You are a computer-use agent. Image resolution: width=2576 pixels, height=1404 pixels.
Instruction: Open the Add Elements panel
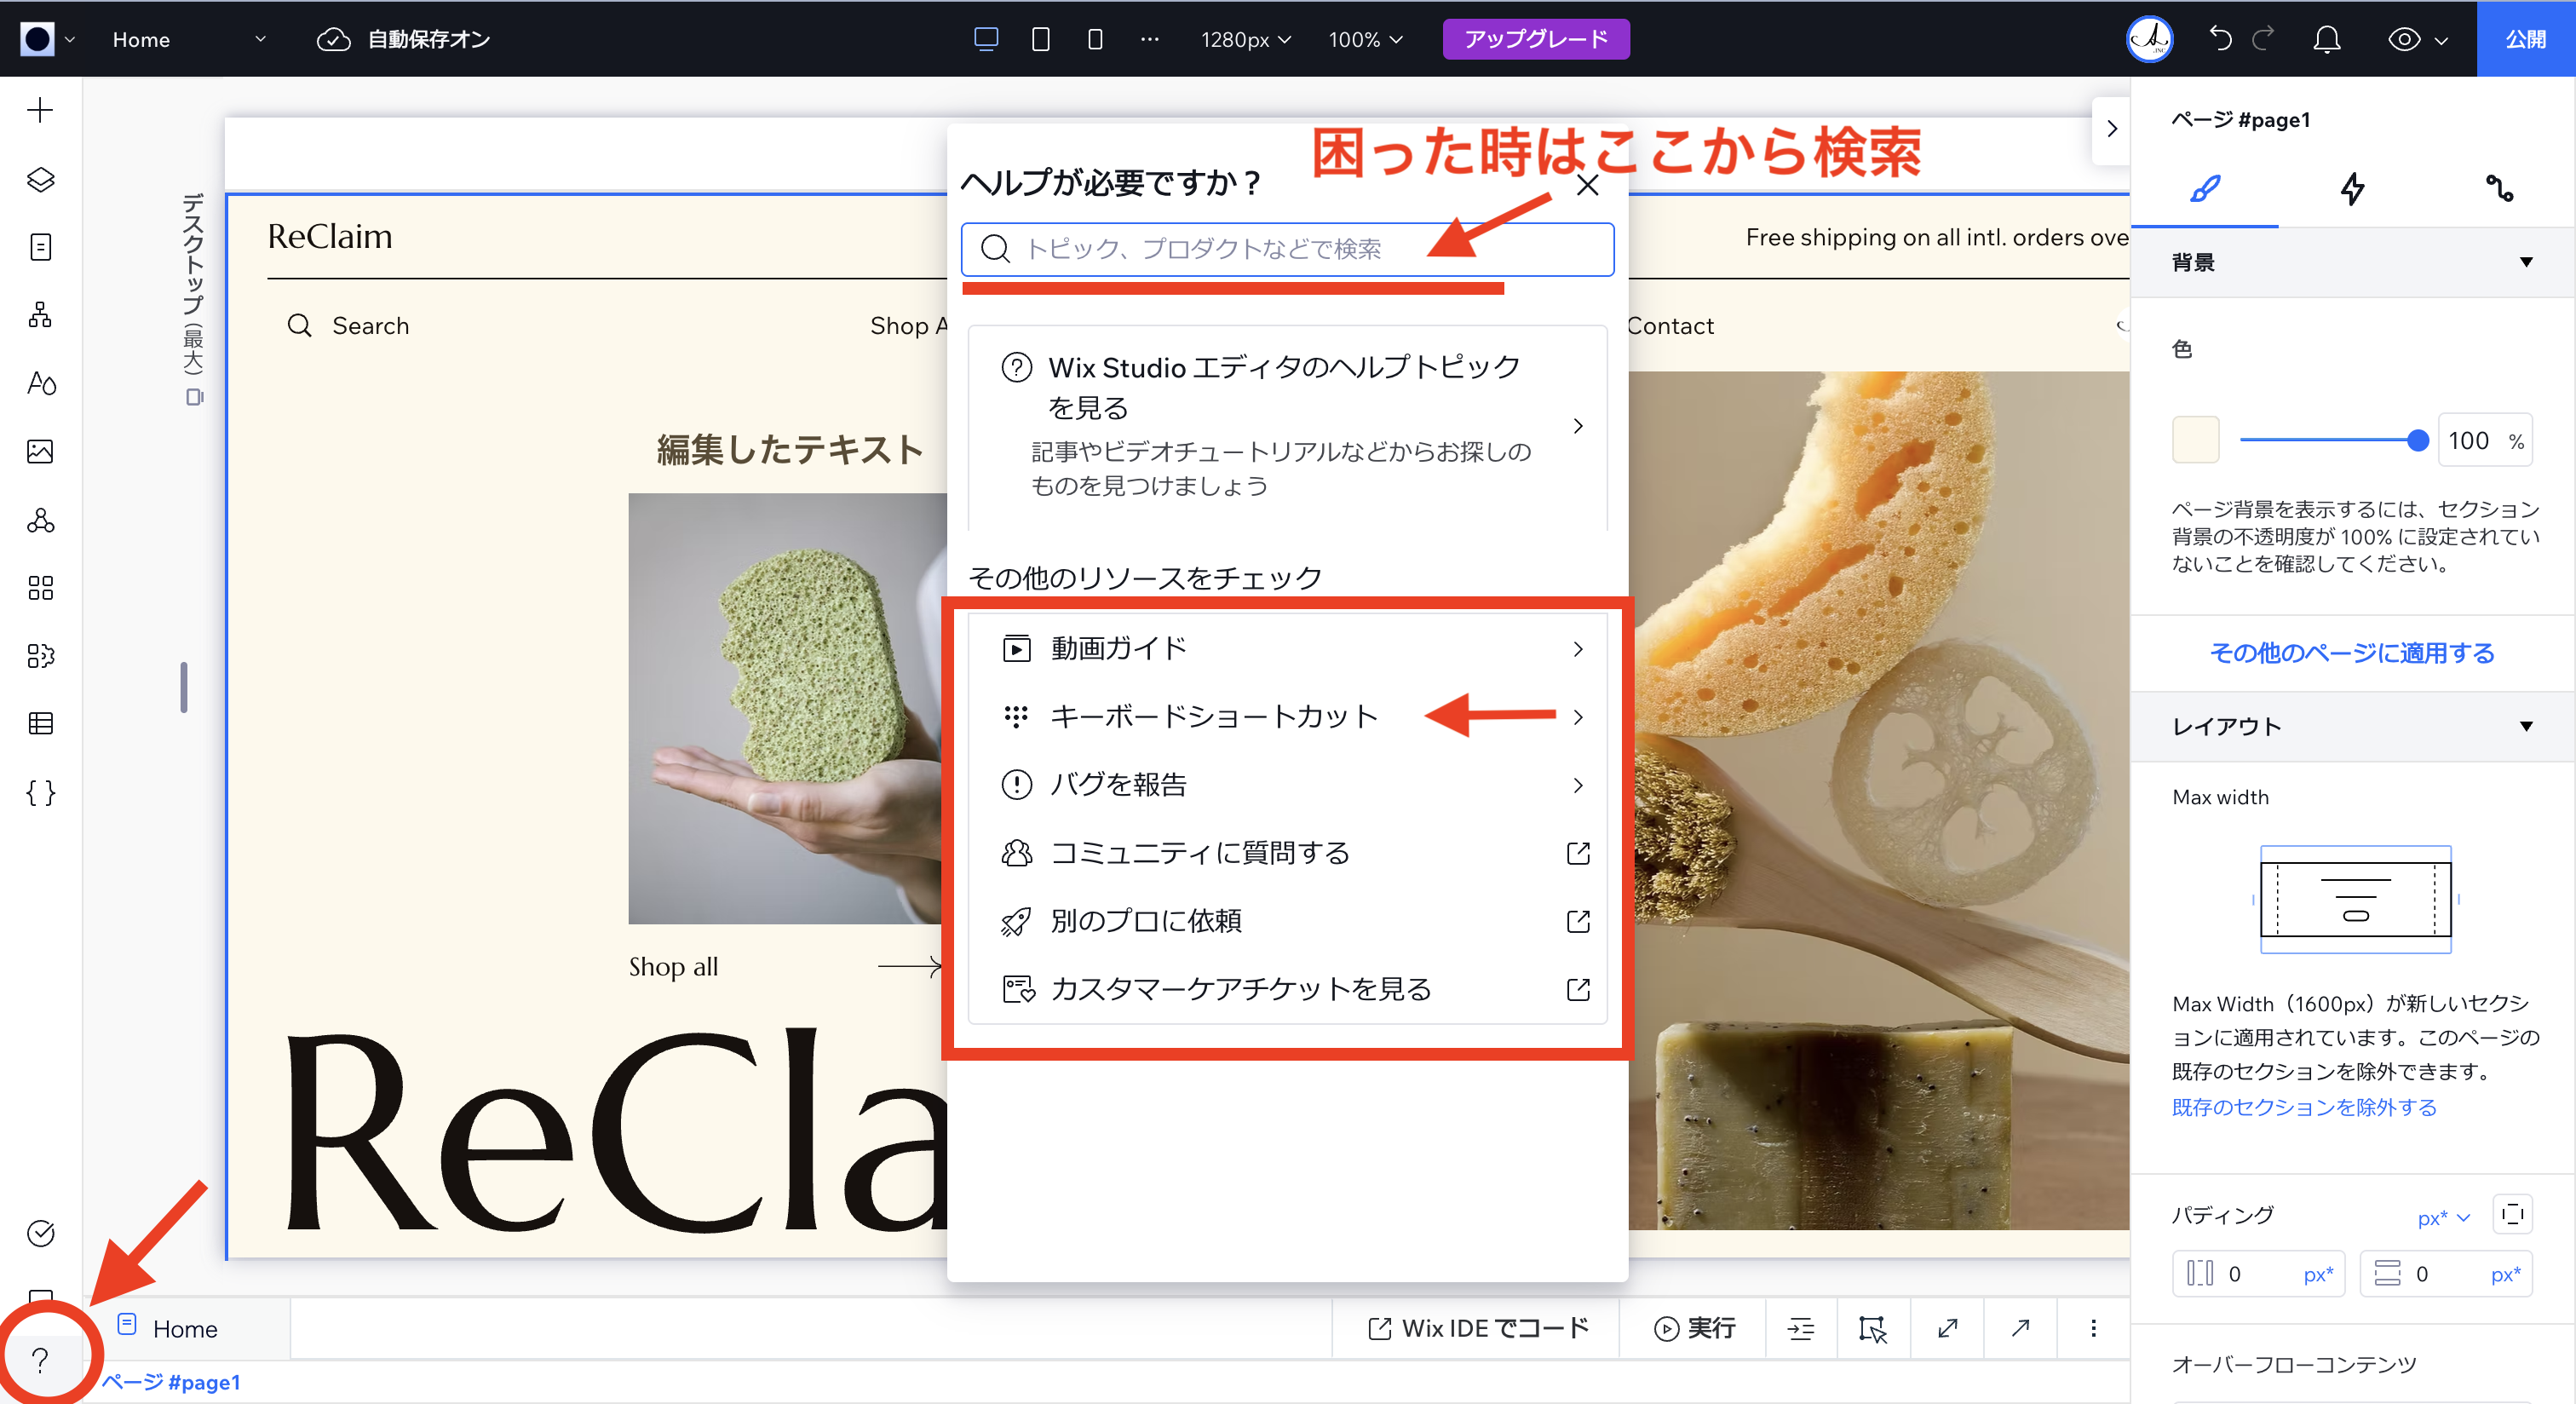tap(41, 110)
